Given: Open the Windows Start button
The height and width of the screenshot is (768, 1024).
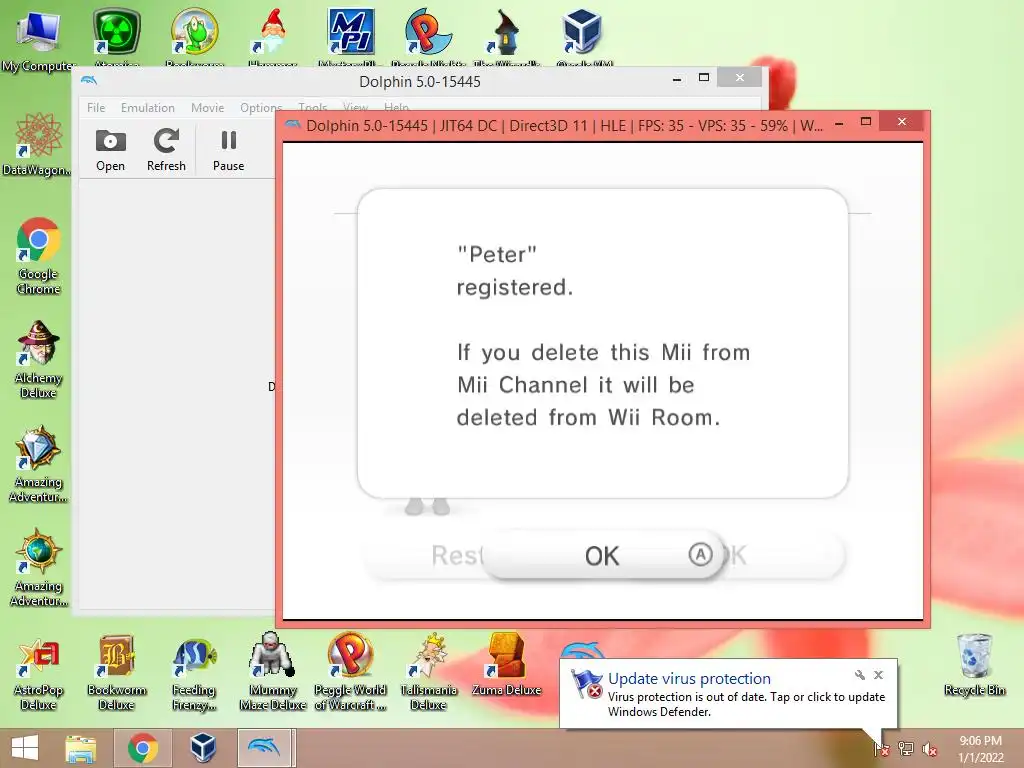Looking at the screenshot, I should pos(25,748).
